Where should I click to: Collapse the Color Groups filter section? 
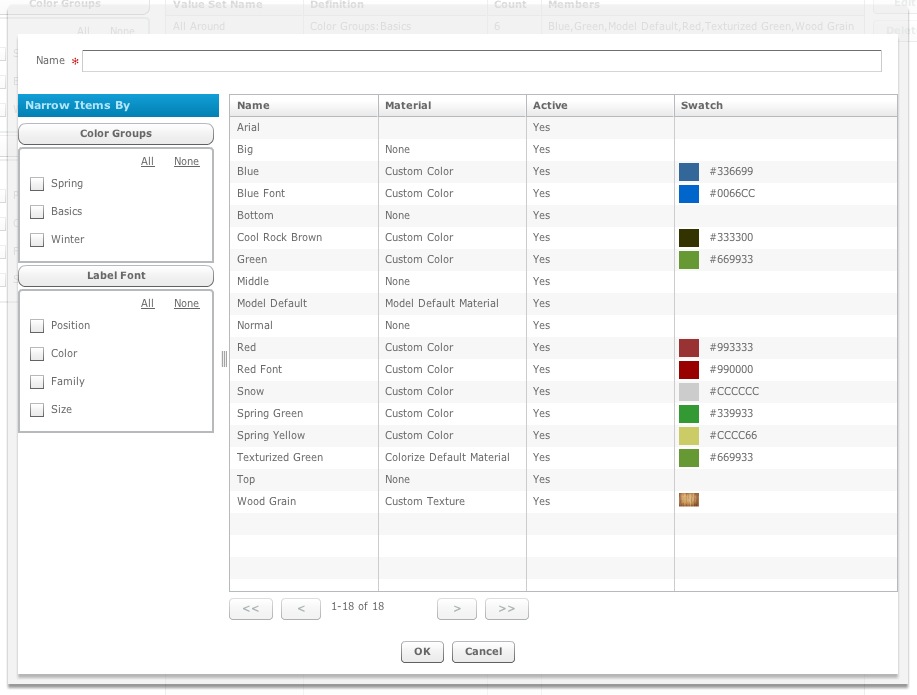(x=115, y=133)
